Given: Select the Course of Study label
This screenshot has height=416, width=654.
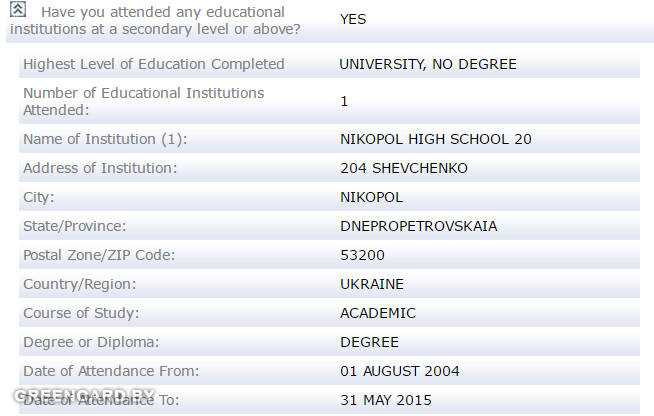Looking at the screenshot, I should 81,313.
